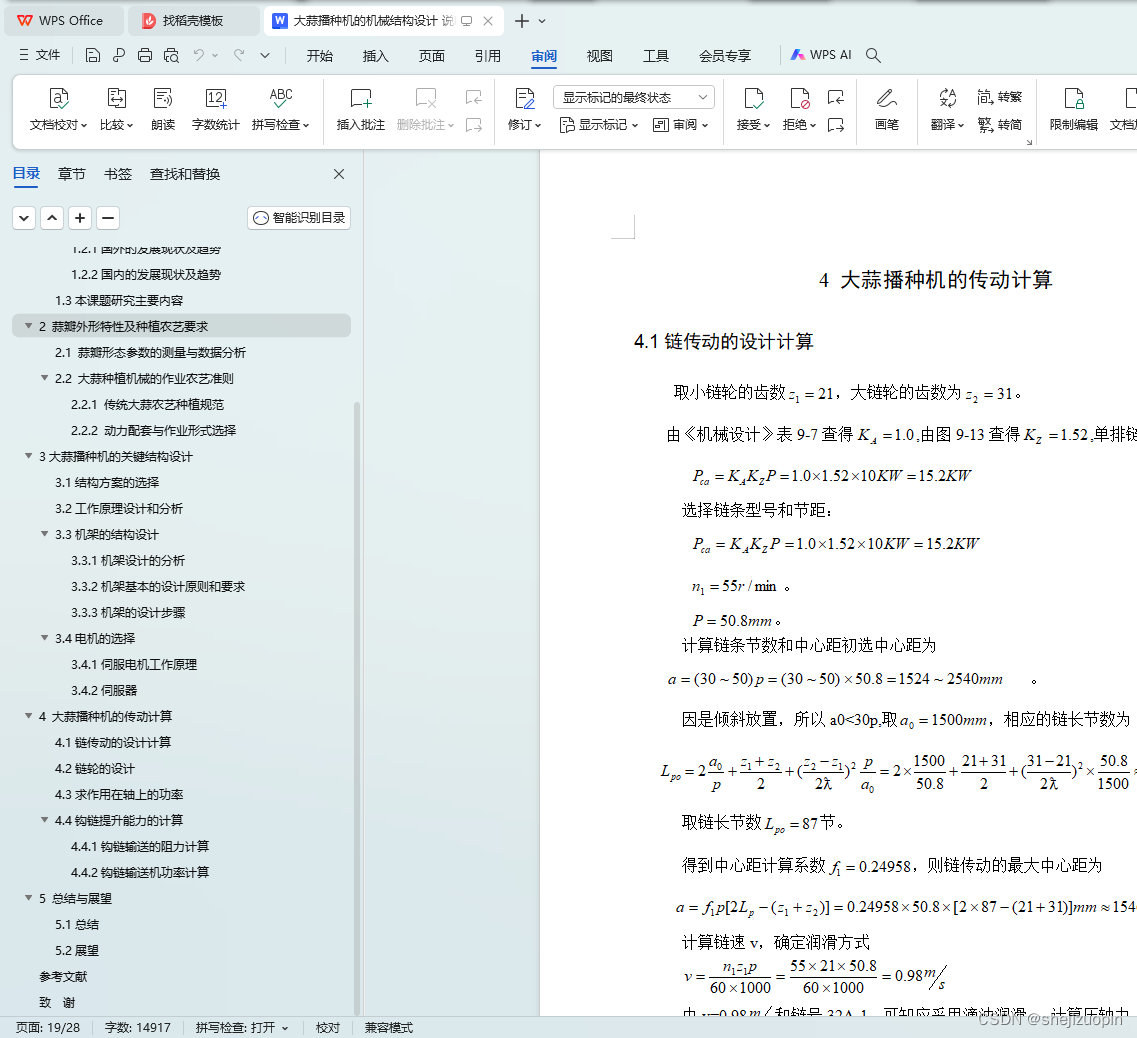Open the 文件 menu
This screenshot has width=1137, height=1038.
(40, 55)
